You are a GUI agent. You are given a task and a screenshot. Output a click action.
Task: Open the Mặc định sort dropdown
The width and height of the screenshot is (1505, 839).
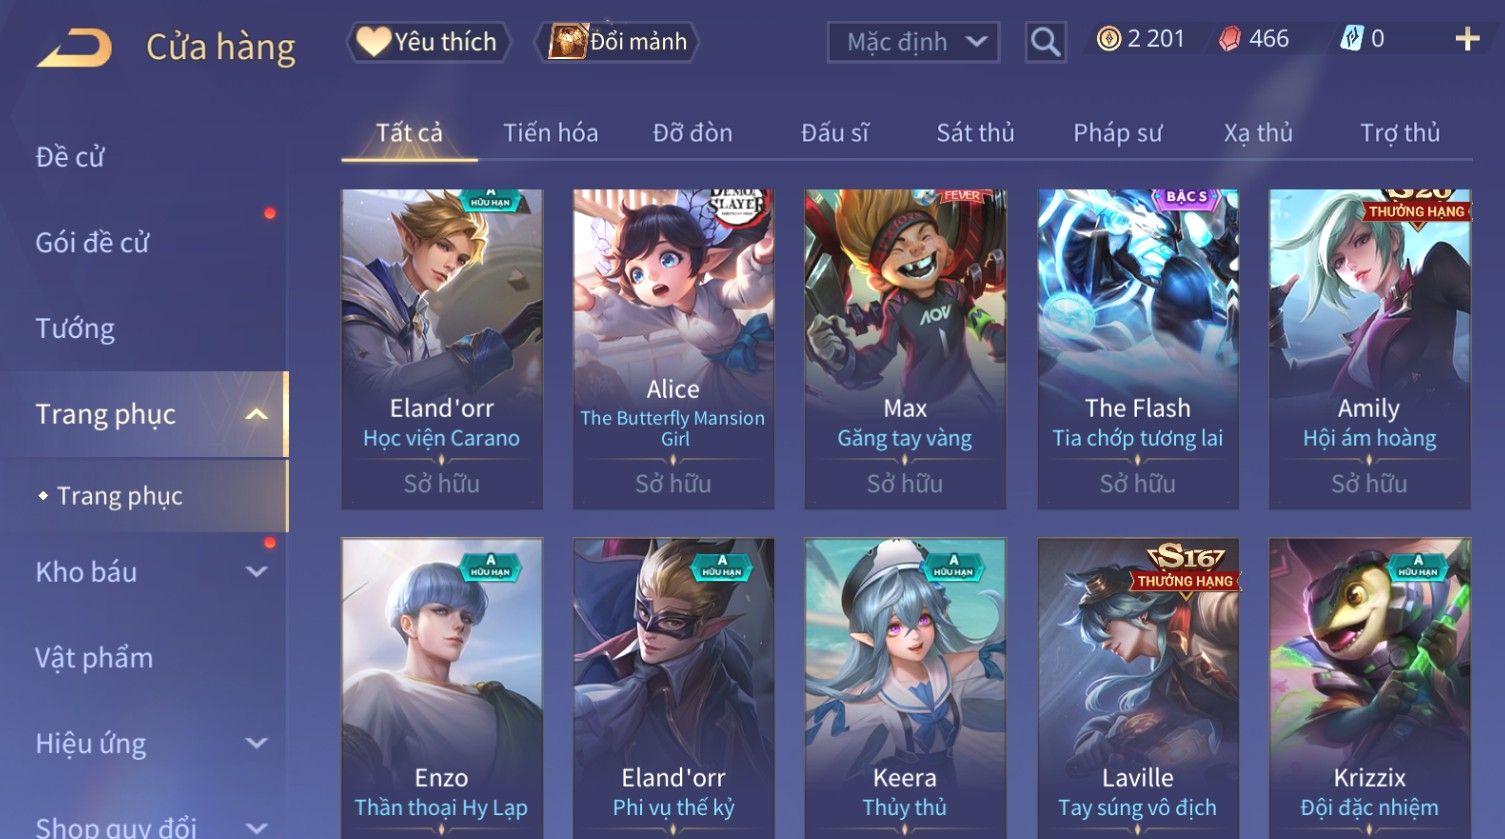point(913,42)
